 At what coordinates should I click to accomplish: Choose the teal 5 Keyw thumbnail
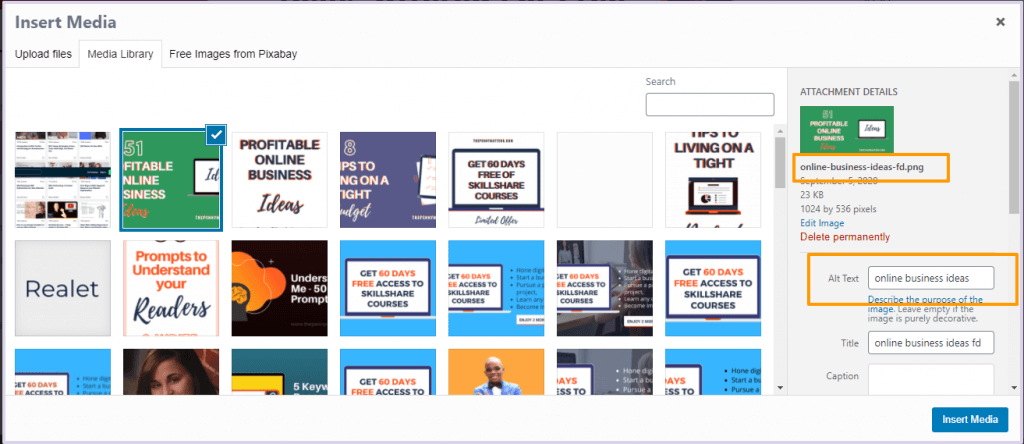point(280,372)
